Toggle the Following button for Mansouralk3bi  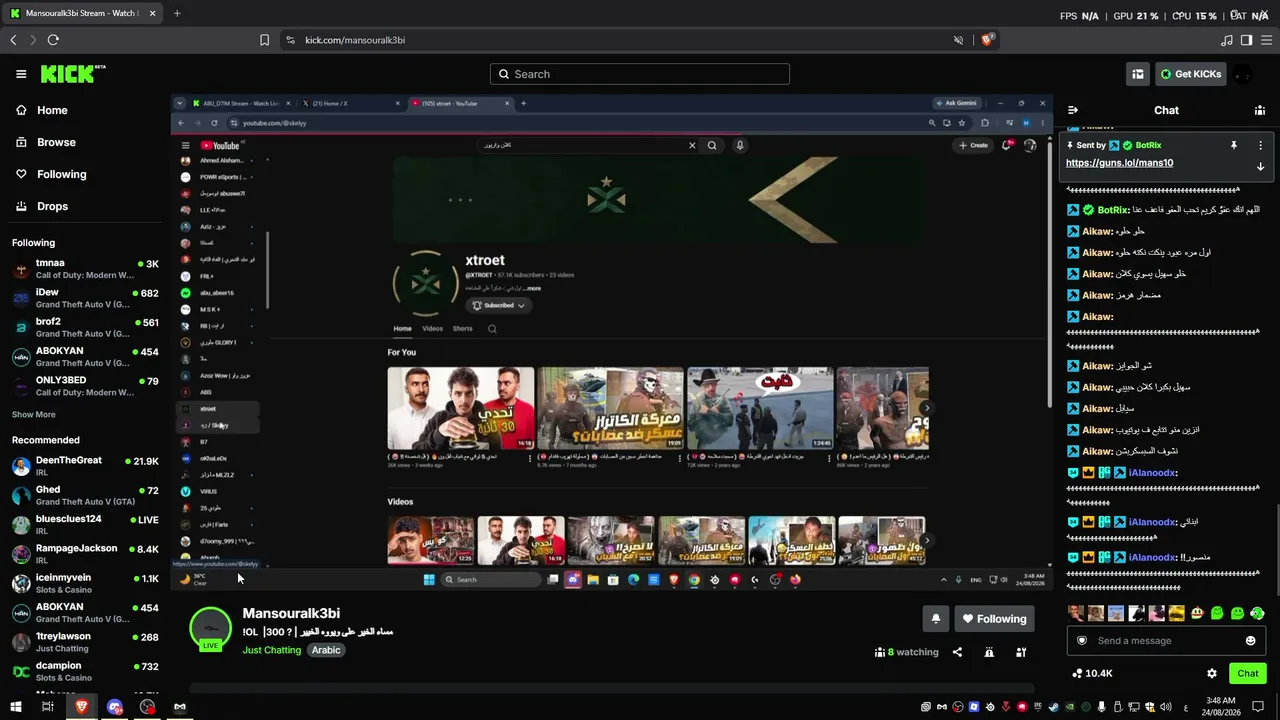click(994, 619)
